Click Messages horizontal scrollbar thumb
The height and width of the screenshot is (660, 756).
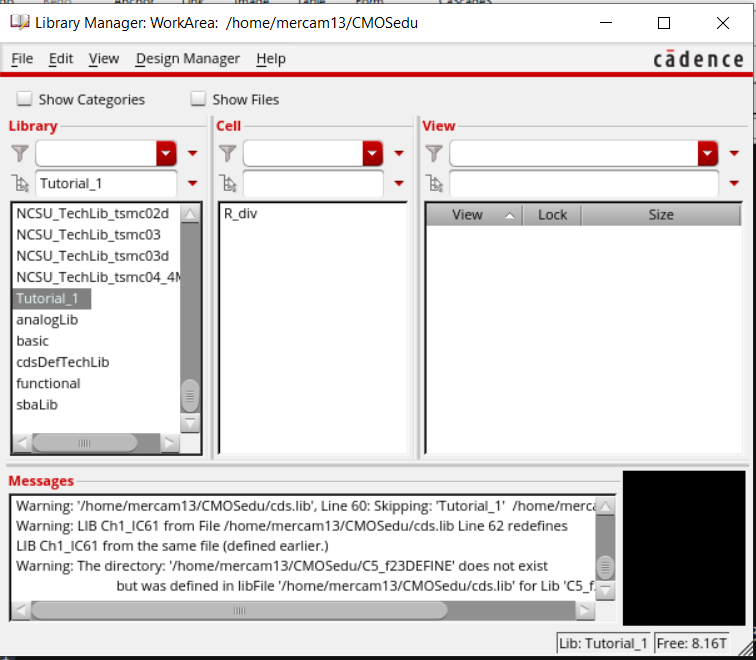point(239,610)
